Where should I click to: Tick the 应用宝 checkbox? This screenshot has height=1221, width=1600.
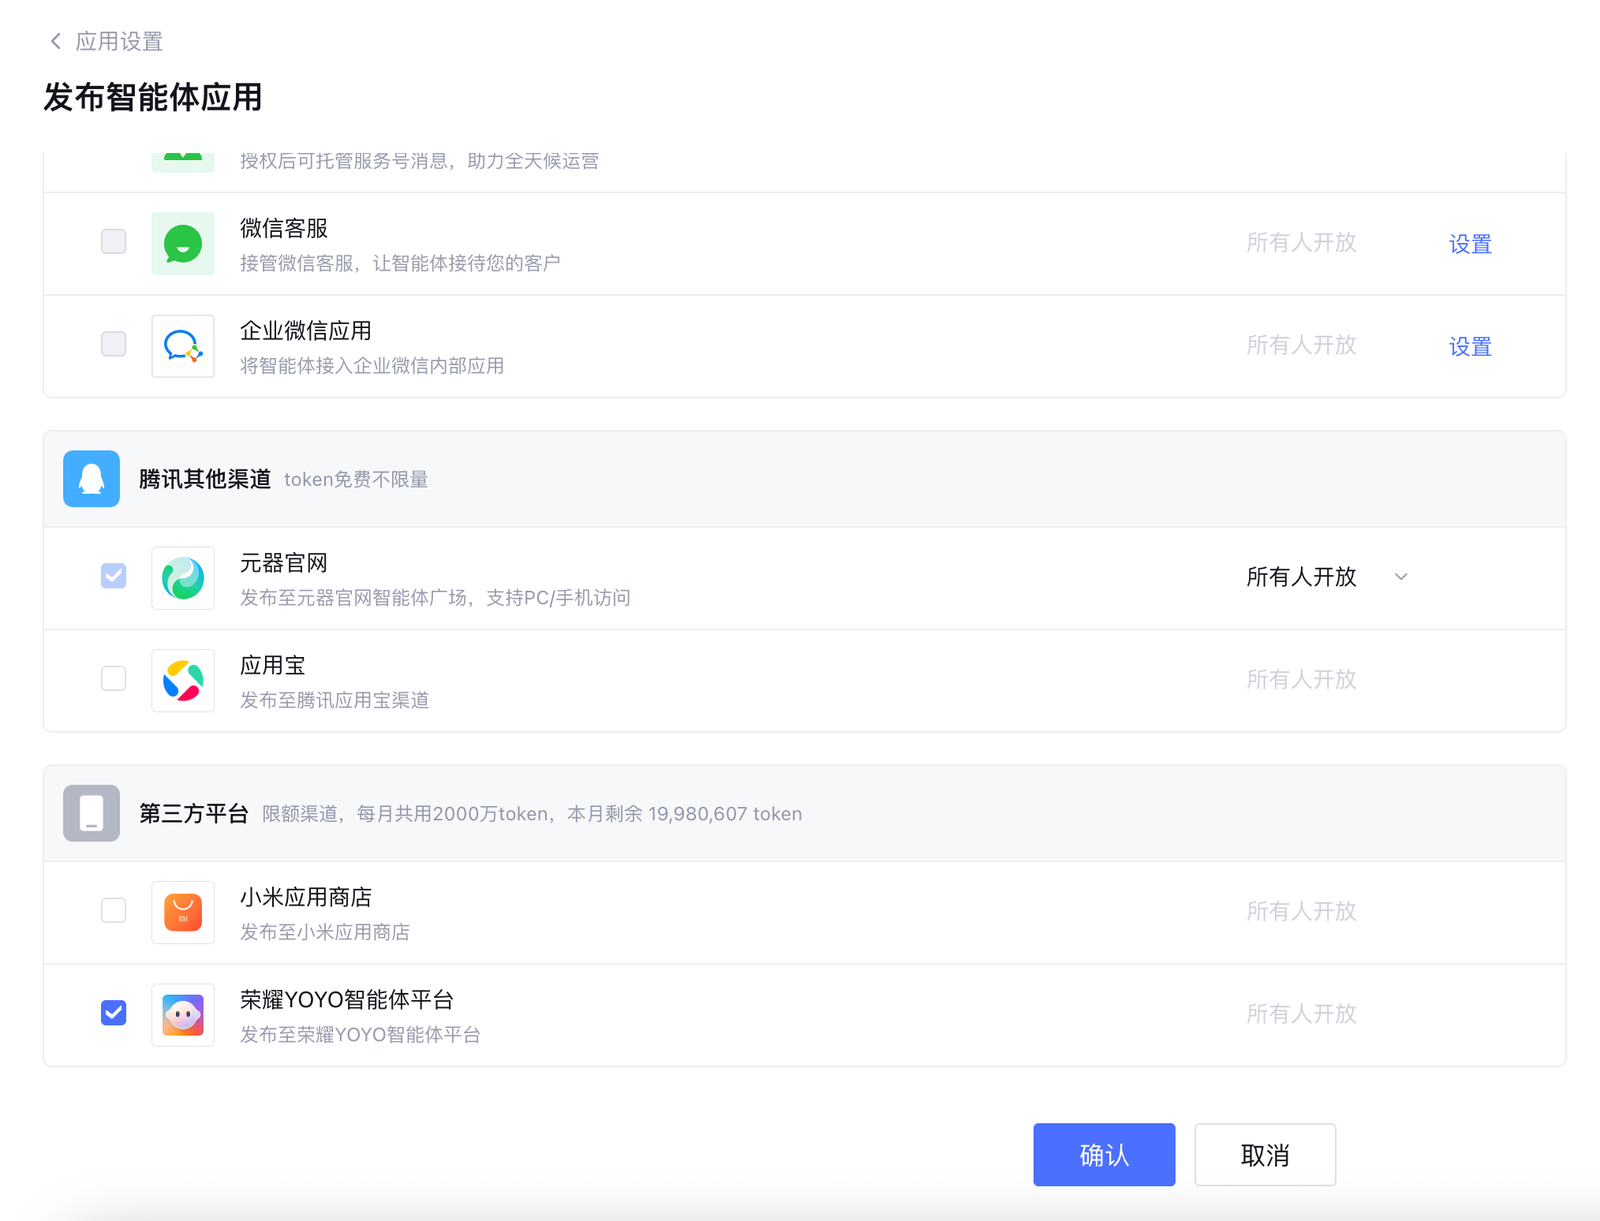pyautogui.click(x=114, y=678)
